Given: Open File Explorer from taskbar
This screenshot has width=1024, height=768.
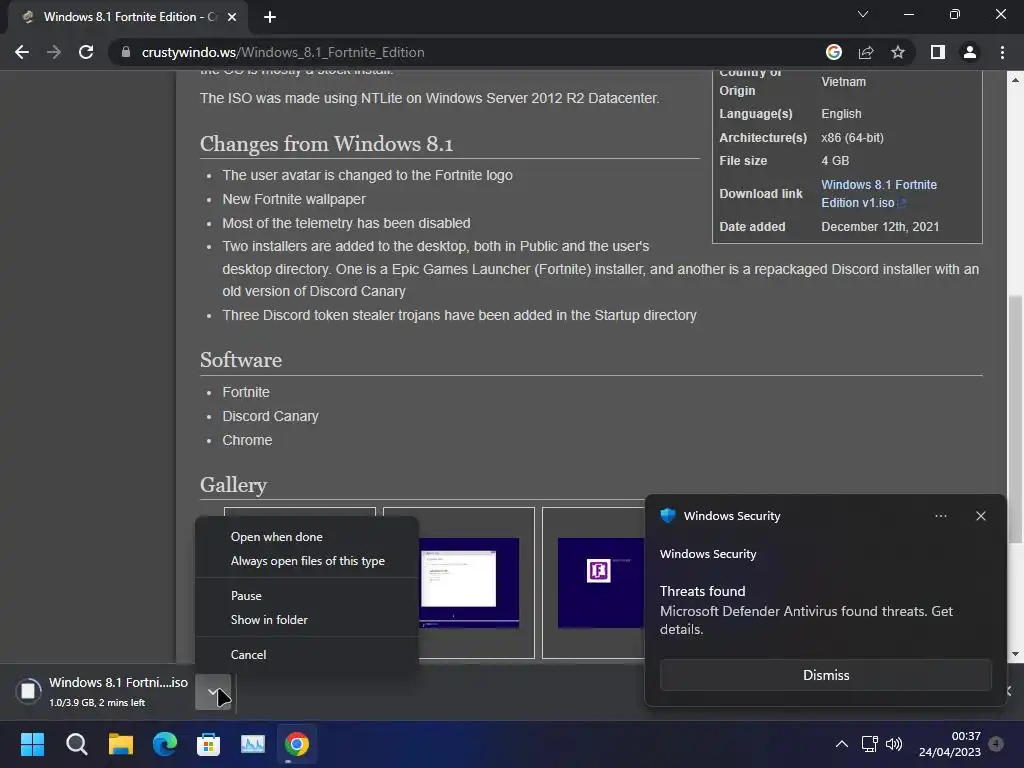Looking at the screenshot, I should 120,744.
